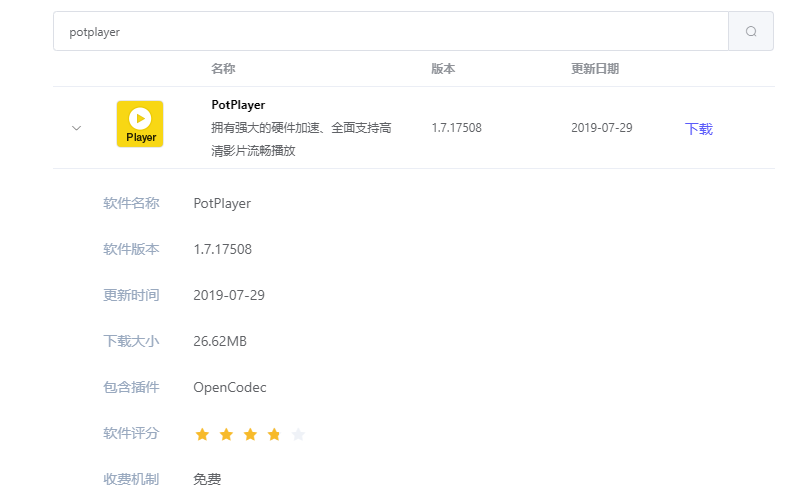Click version 1.7.17508 in the table row
Image resolution: width=808 pixels, height=503 pixels.
click(457, 128)
